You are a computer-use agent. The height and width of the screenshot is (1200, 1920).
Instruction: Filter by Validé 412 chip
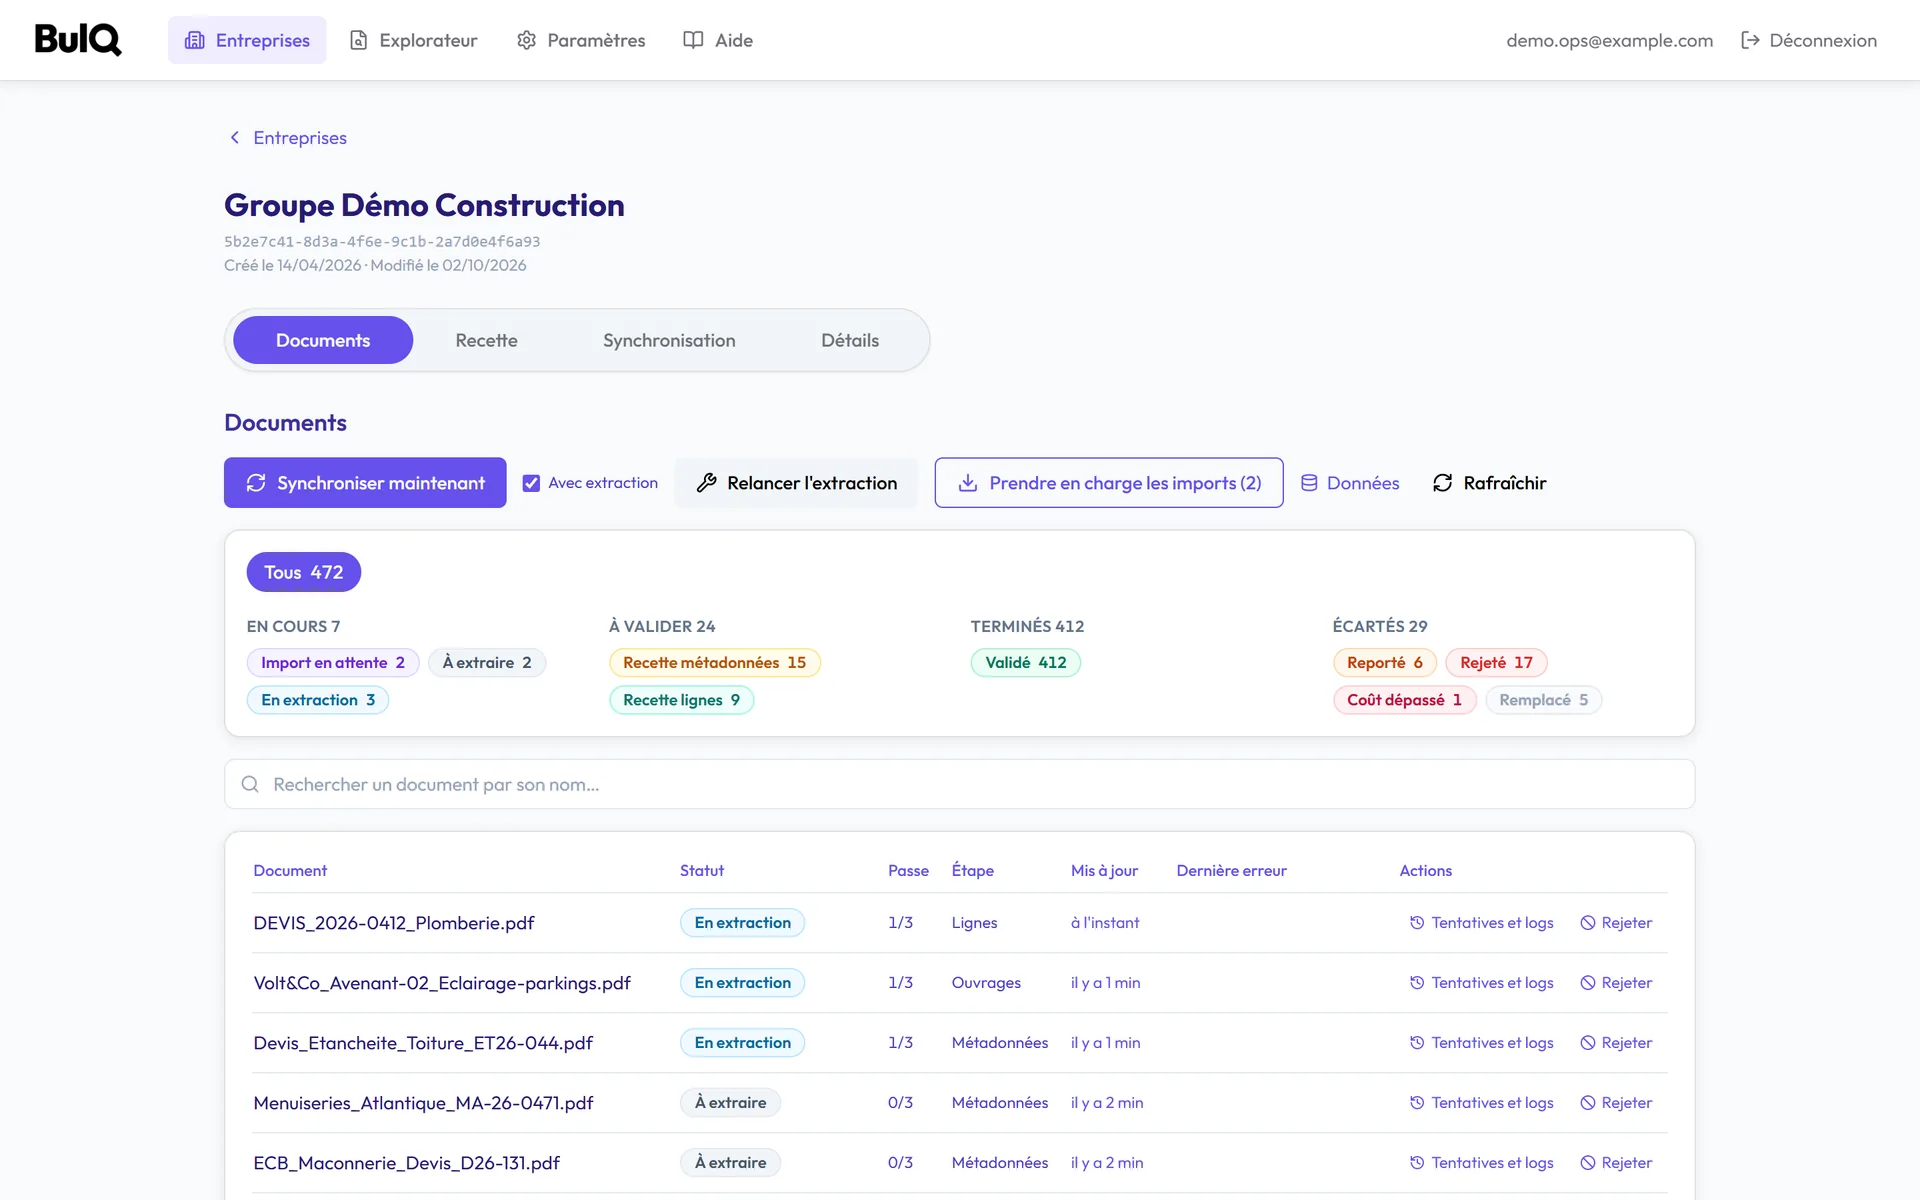(x=1026, y=663)
